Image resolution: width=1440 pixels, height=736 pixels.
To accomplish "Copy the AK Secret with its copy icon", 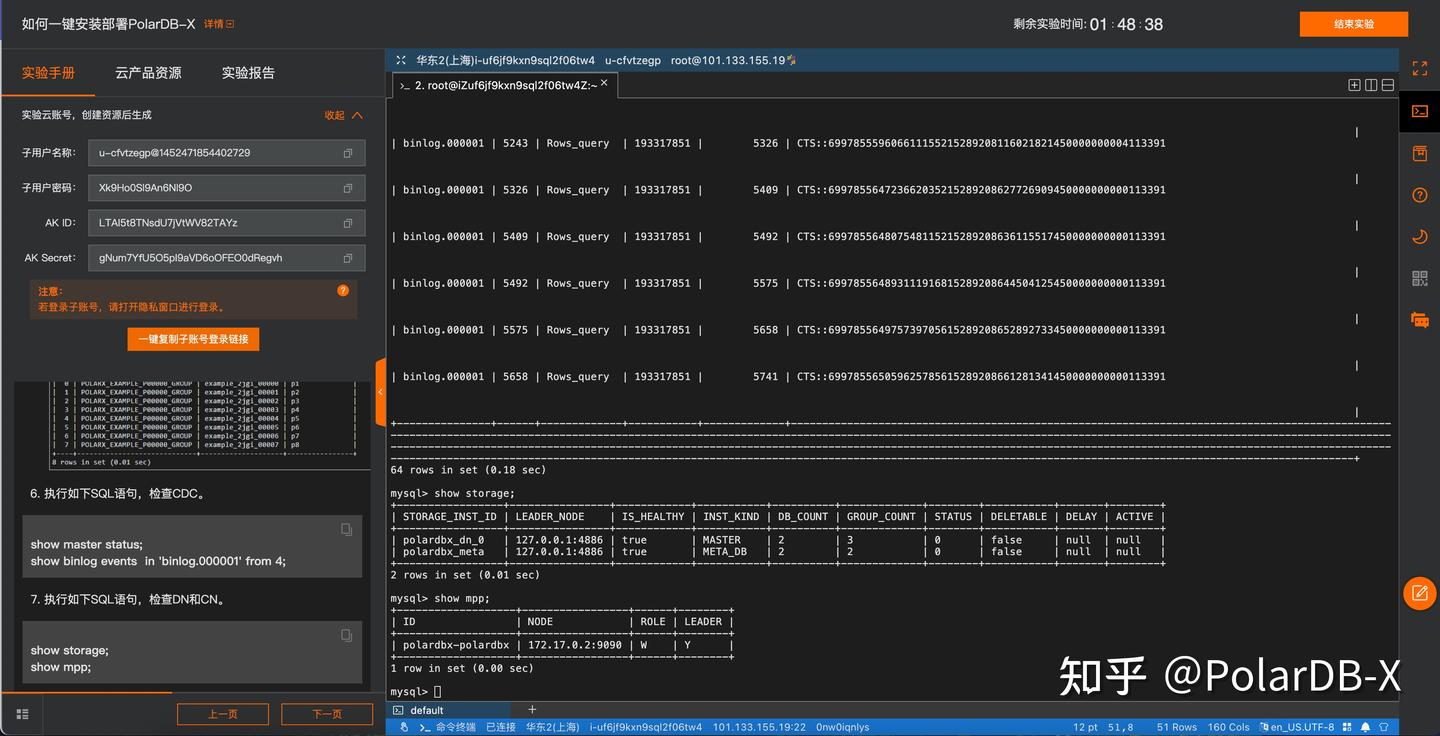I will tap(347, 257).
